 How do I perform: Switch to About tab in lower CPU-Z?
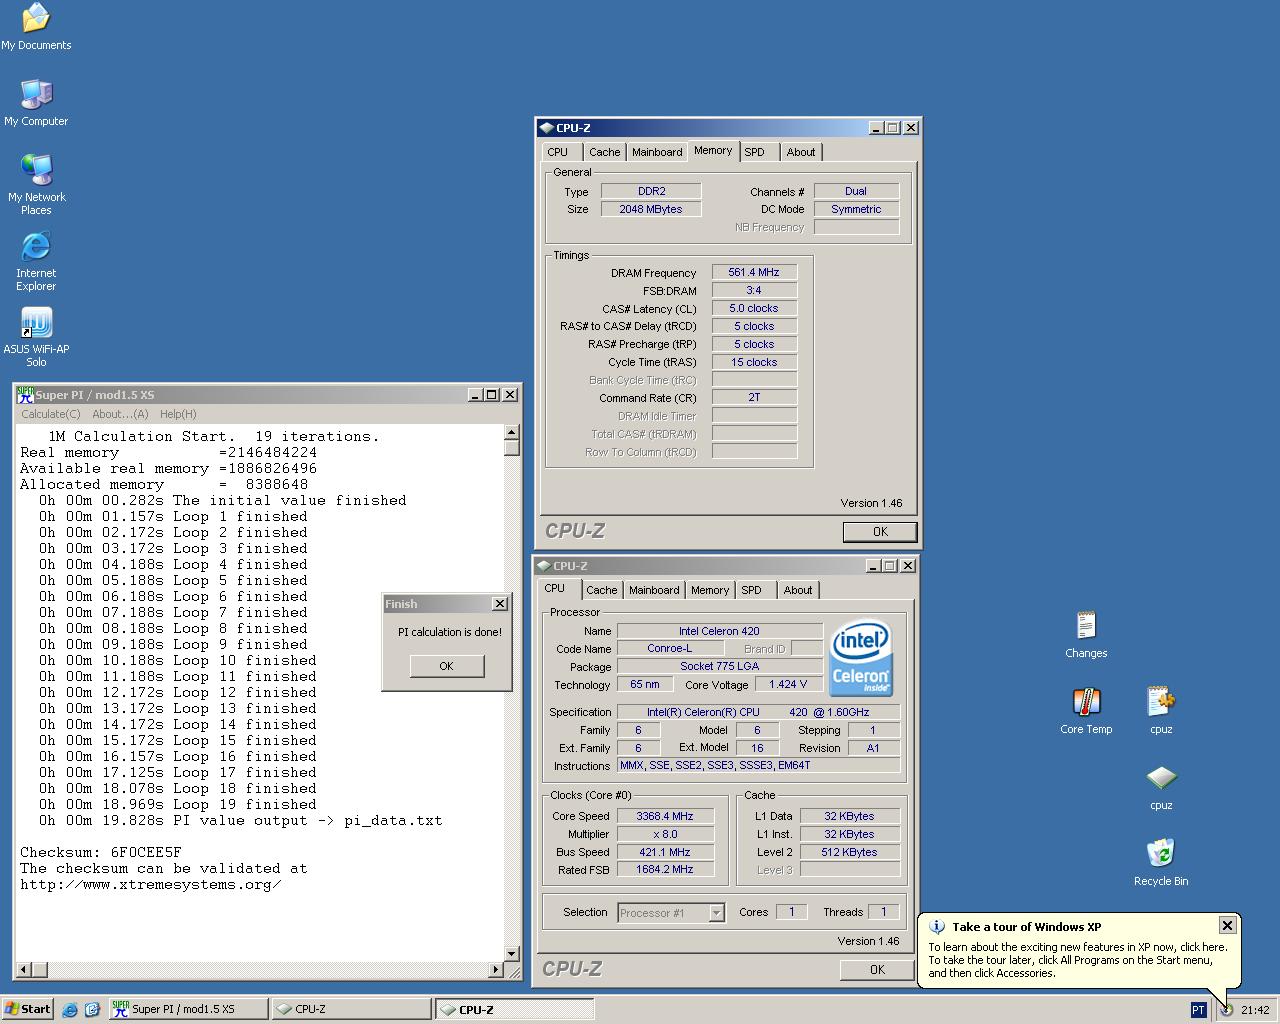click(x=798, y=590)
